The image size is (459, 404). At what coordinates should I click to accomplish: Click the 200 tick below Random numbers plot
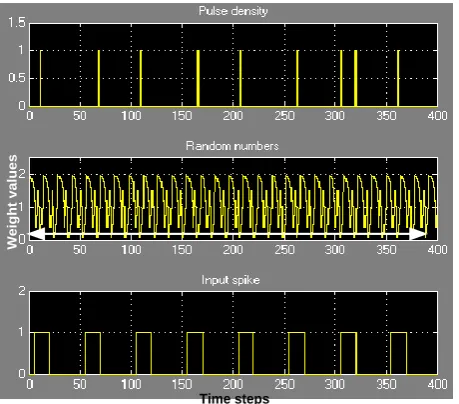pos(233,249)
